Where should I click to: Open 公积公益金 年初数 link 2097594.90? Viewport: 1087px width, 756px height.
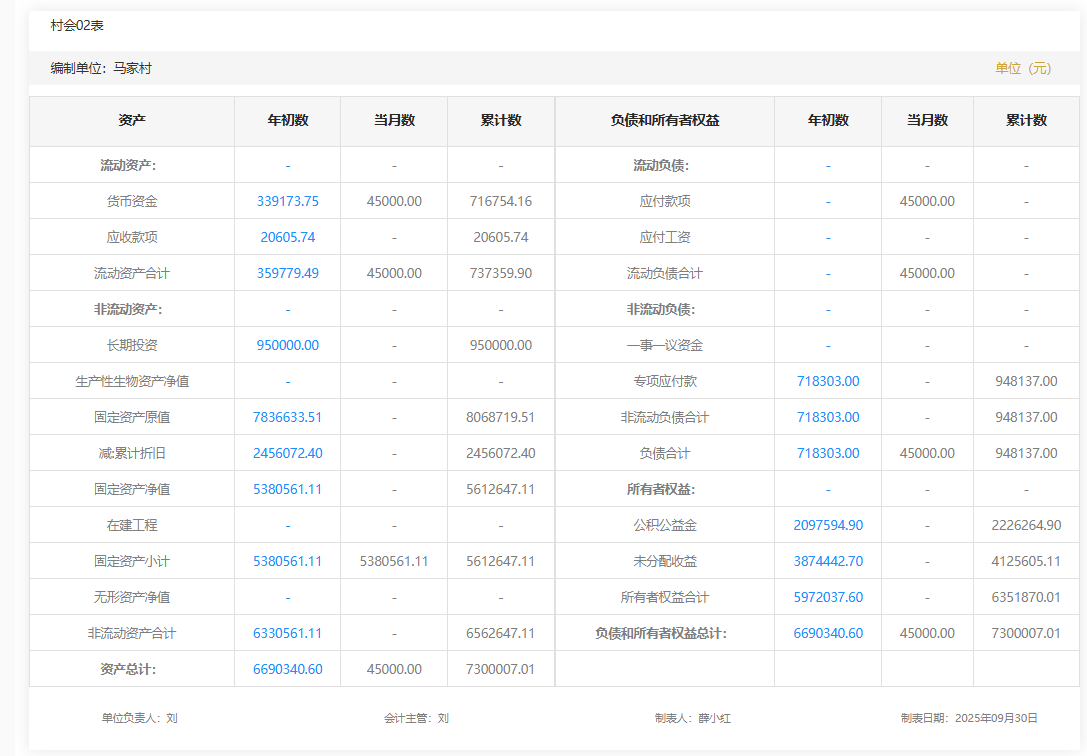(x=827, y=525)
